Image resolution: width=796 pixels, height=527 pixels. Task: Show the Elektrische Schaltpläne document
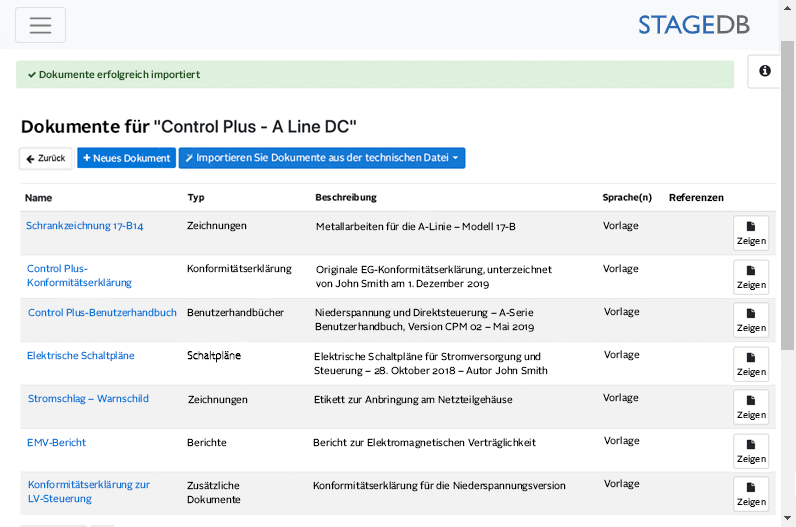click(x=750, y=364)
